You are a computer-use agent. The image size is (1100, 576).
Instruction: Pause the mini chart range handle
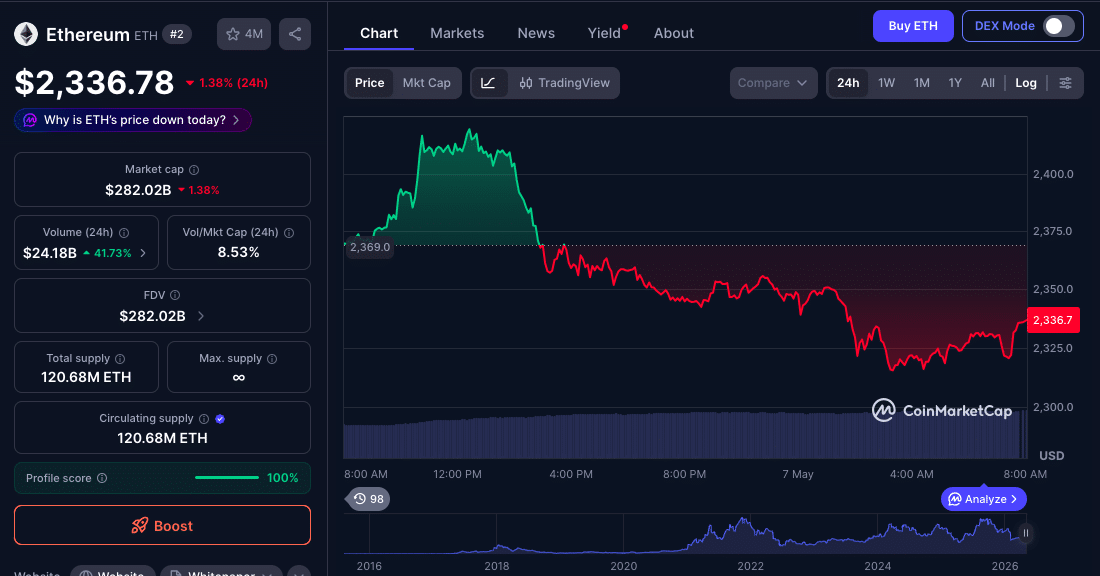tap(1026, 533)
